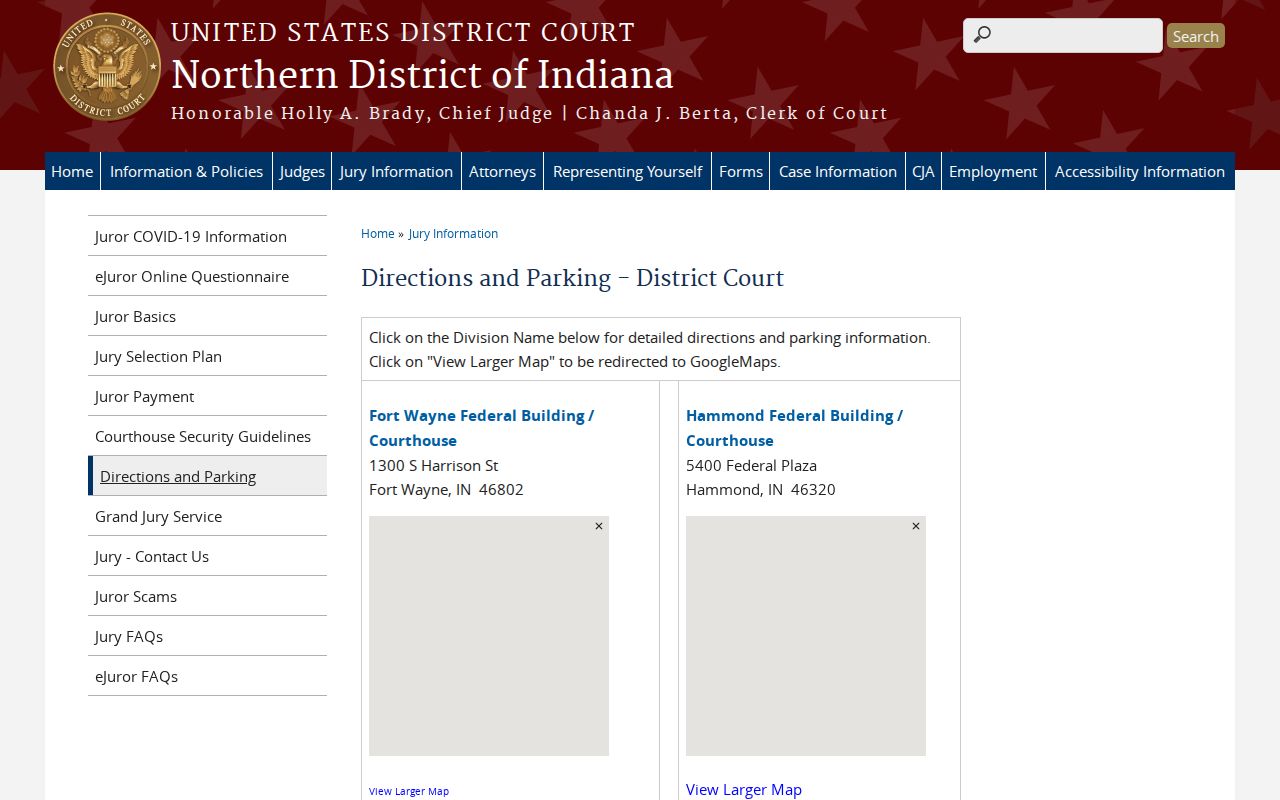1280x800 pixels.
Task: Click the Home breadcrumb link
Action: pyautogui.click(x=378, y=234)
